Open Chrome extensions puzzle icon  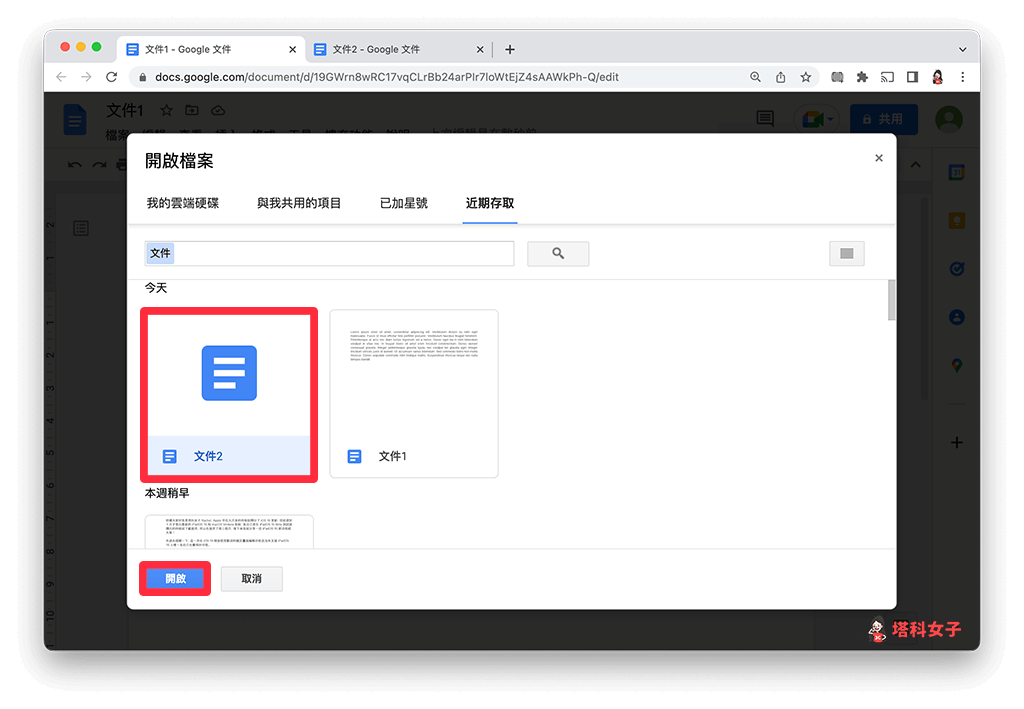coord(861,77)
